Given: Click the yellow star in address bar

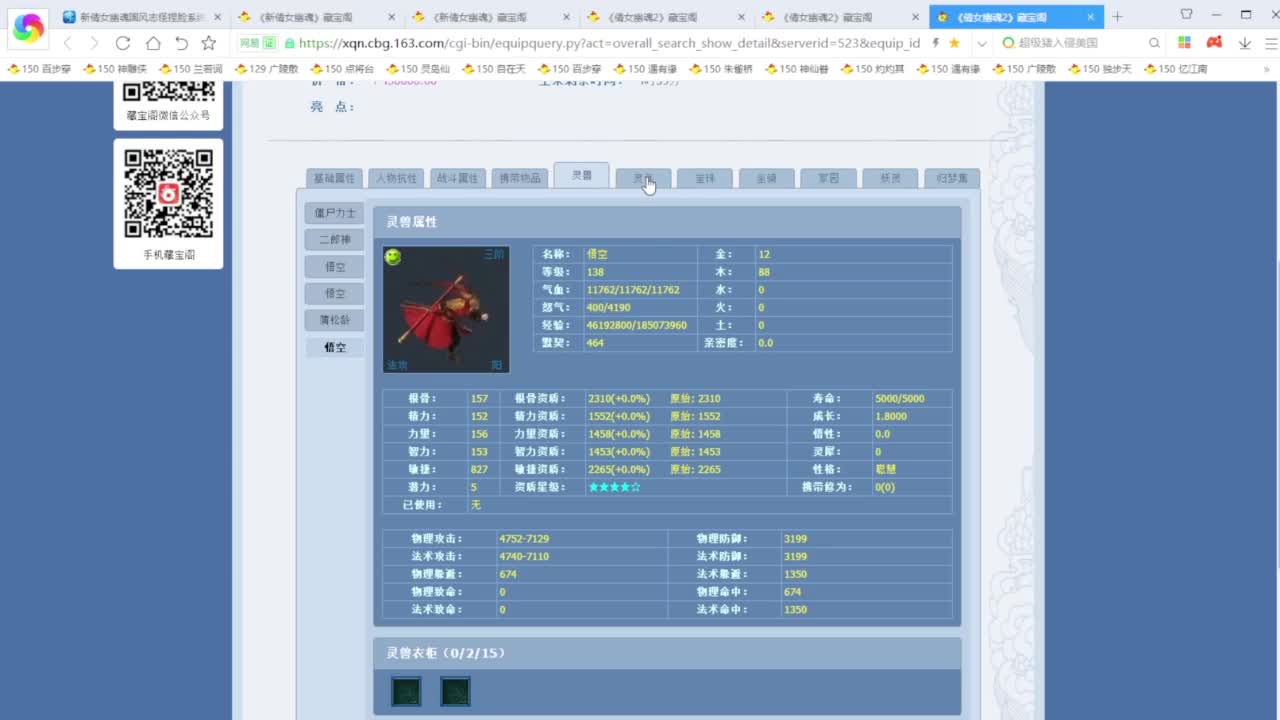Looking at the screenshot, I should click(954, 43).
